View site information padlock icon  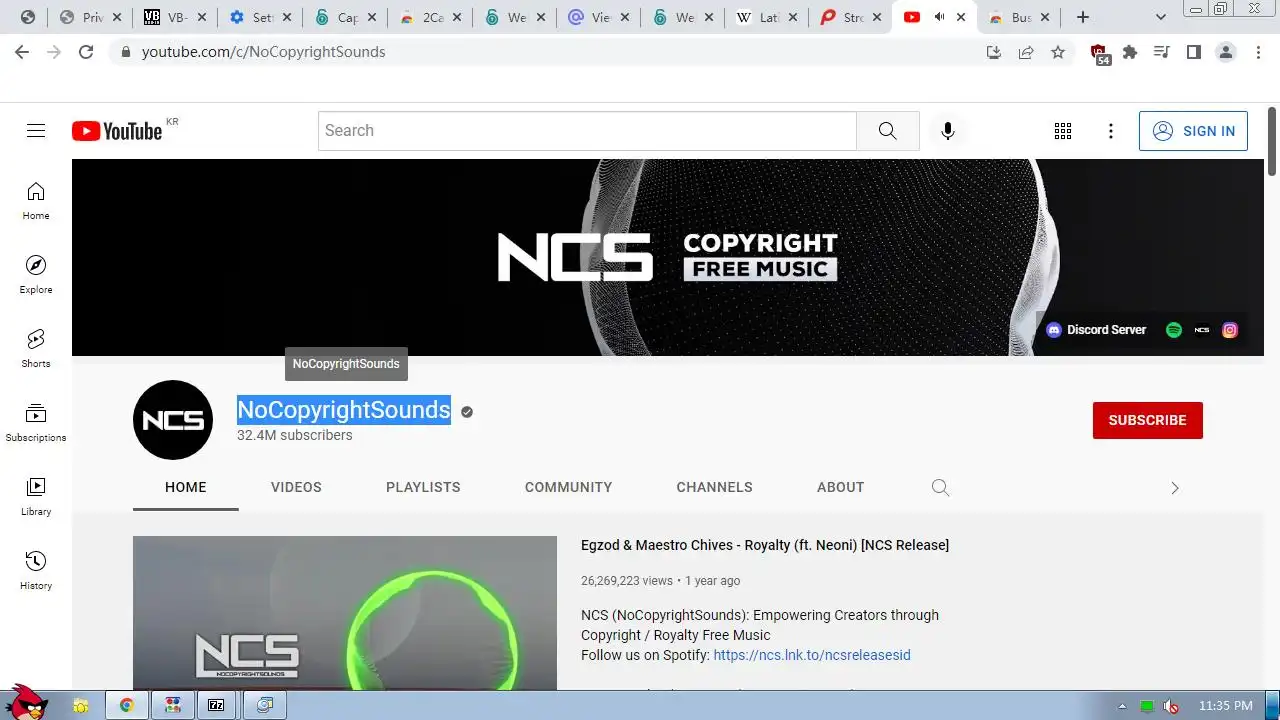click(125, 52)
